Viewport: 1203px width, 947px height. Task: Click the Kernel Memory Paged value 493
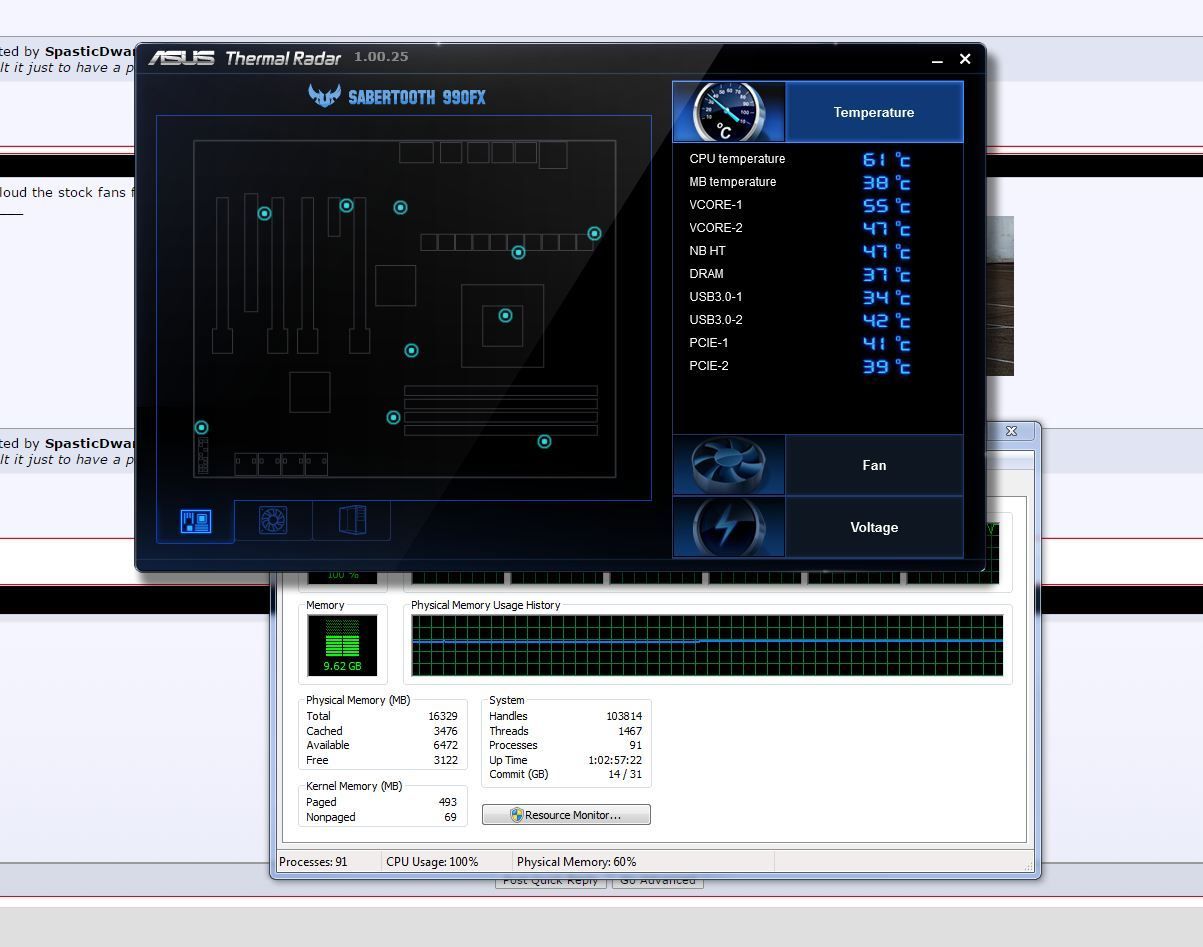(x=447, y=802)
